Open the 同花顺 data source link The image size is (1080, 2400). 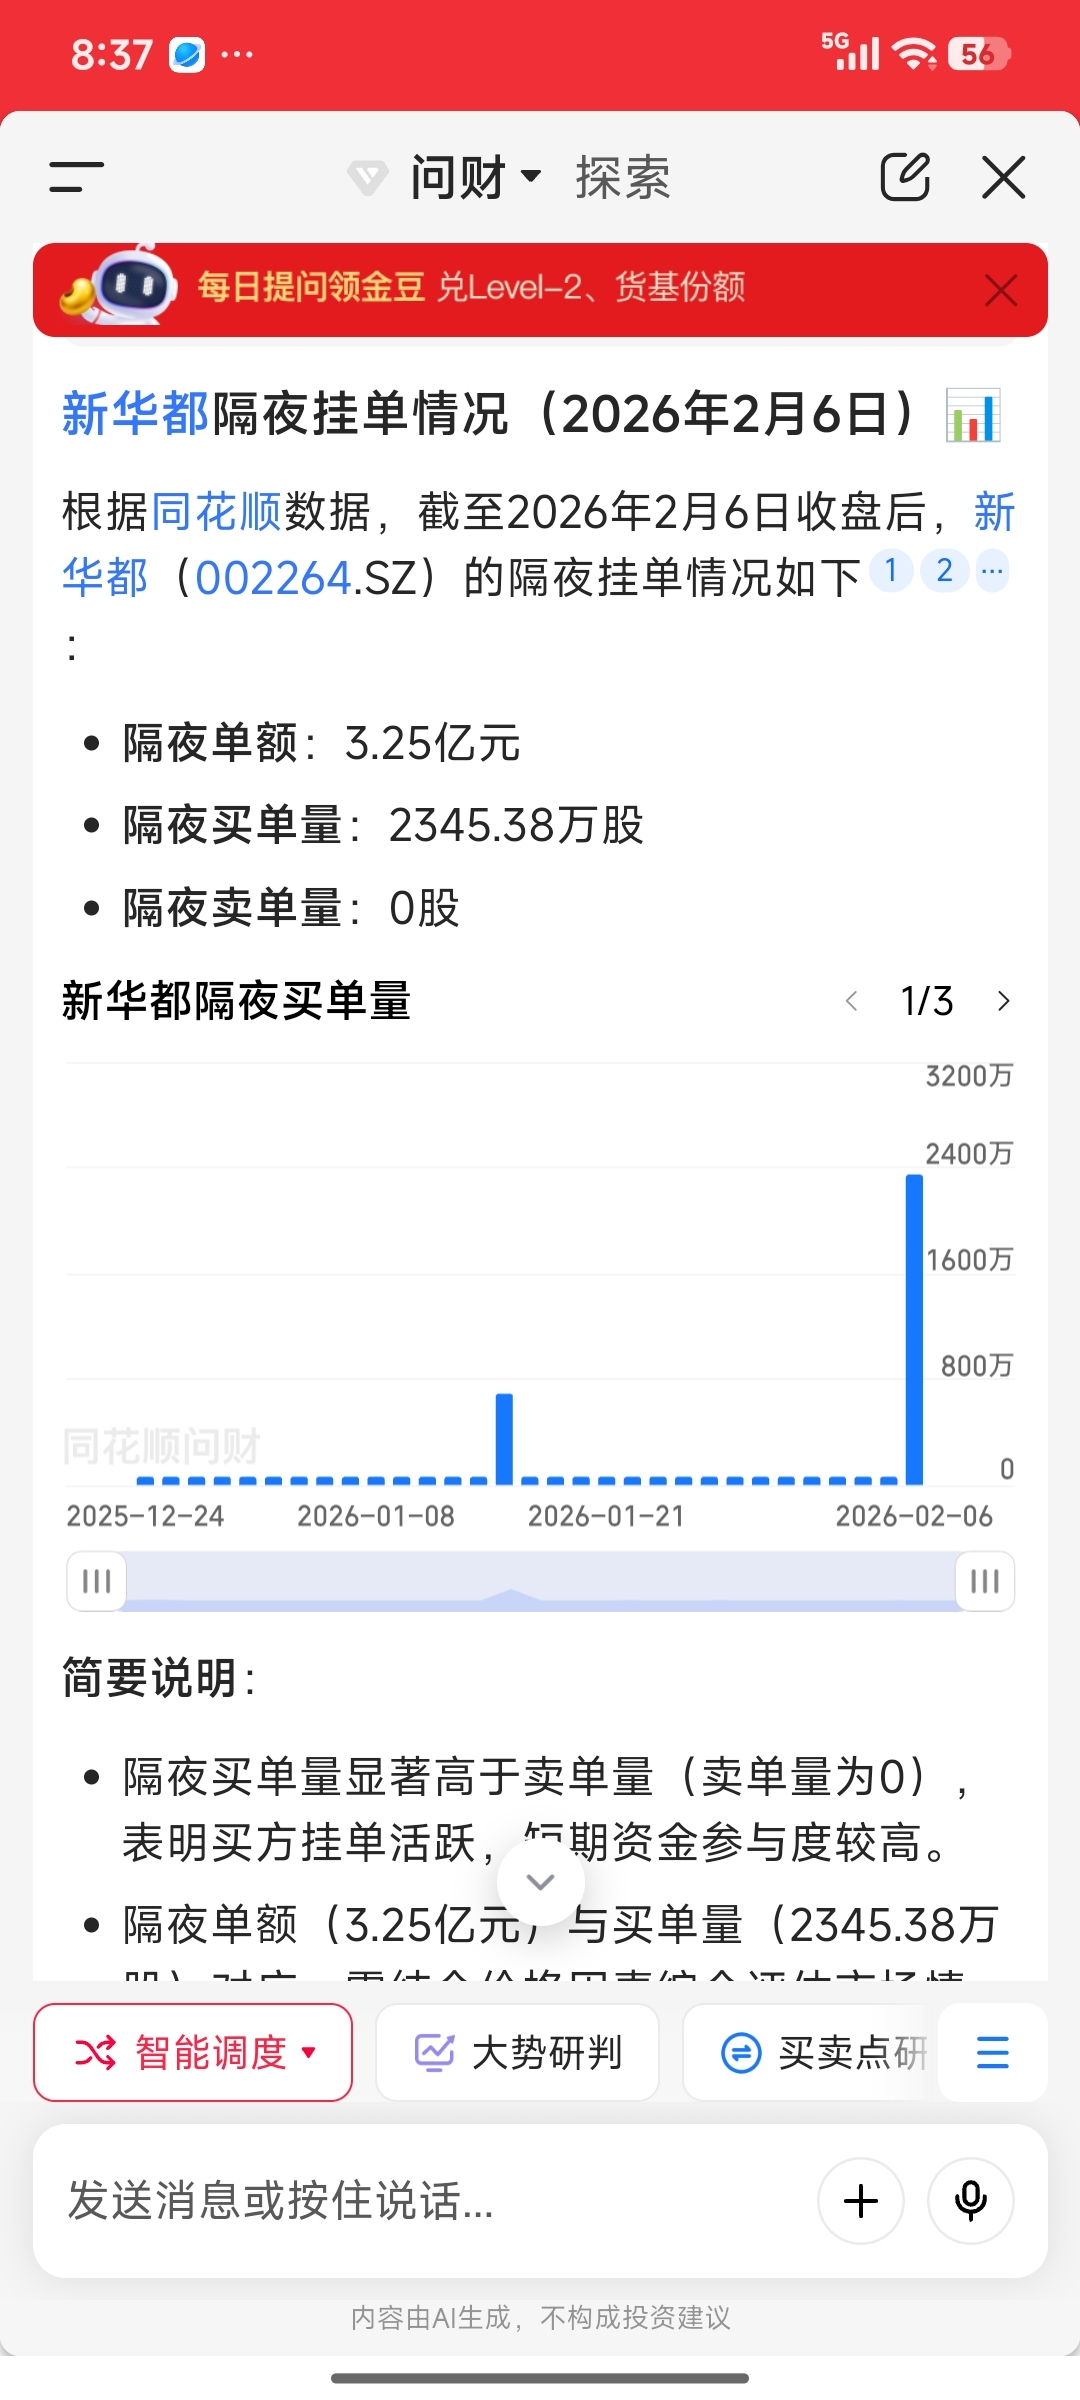217,512
